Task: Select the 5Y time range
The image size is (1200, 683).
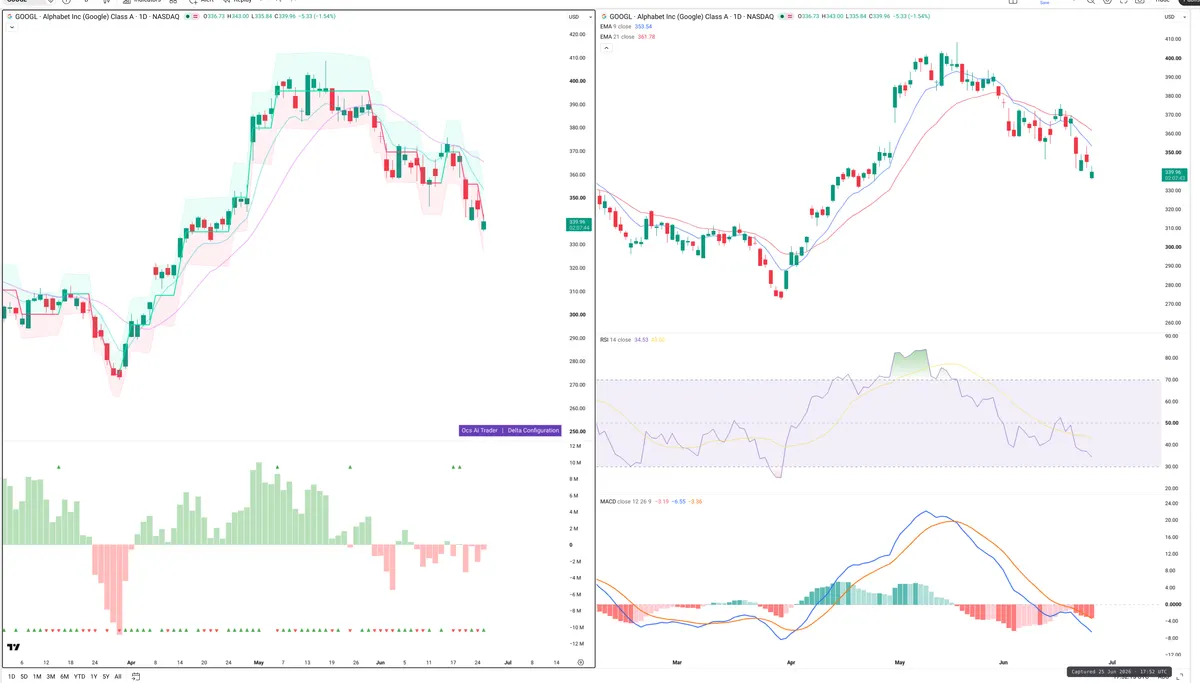Action: pyautogui.click(x=106, y=676)
